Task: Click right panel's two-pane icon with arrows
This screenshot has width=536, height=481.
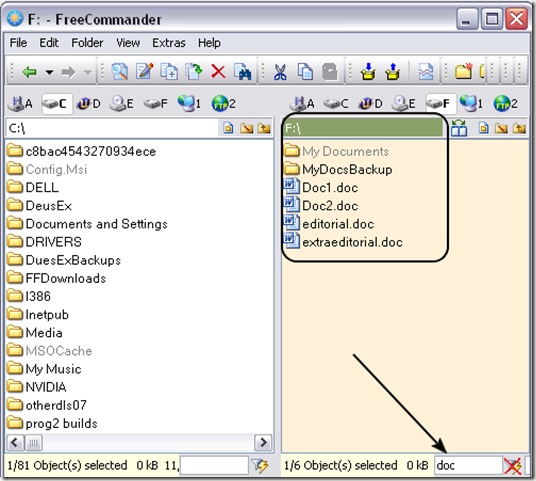Action: click(x=459, y=128)
